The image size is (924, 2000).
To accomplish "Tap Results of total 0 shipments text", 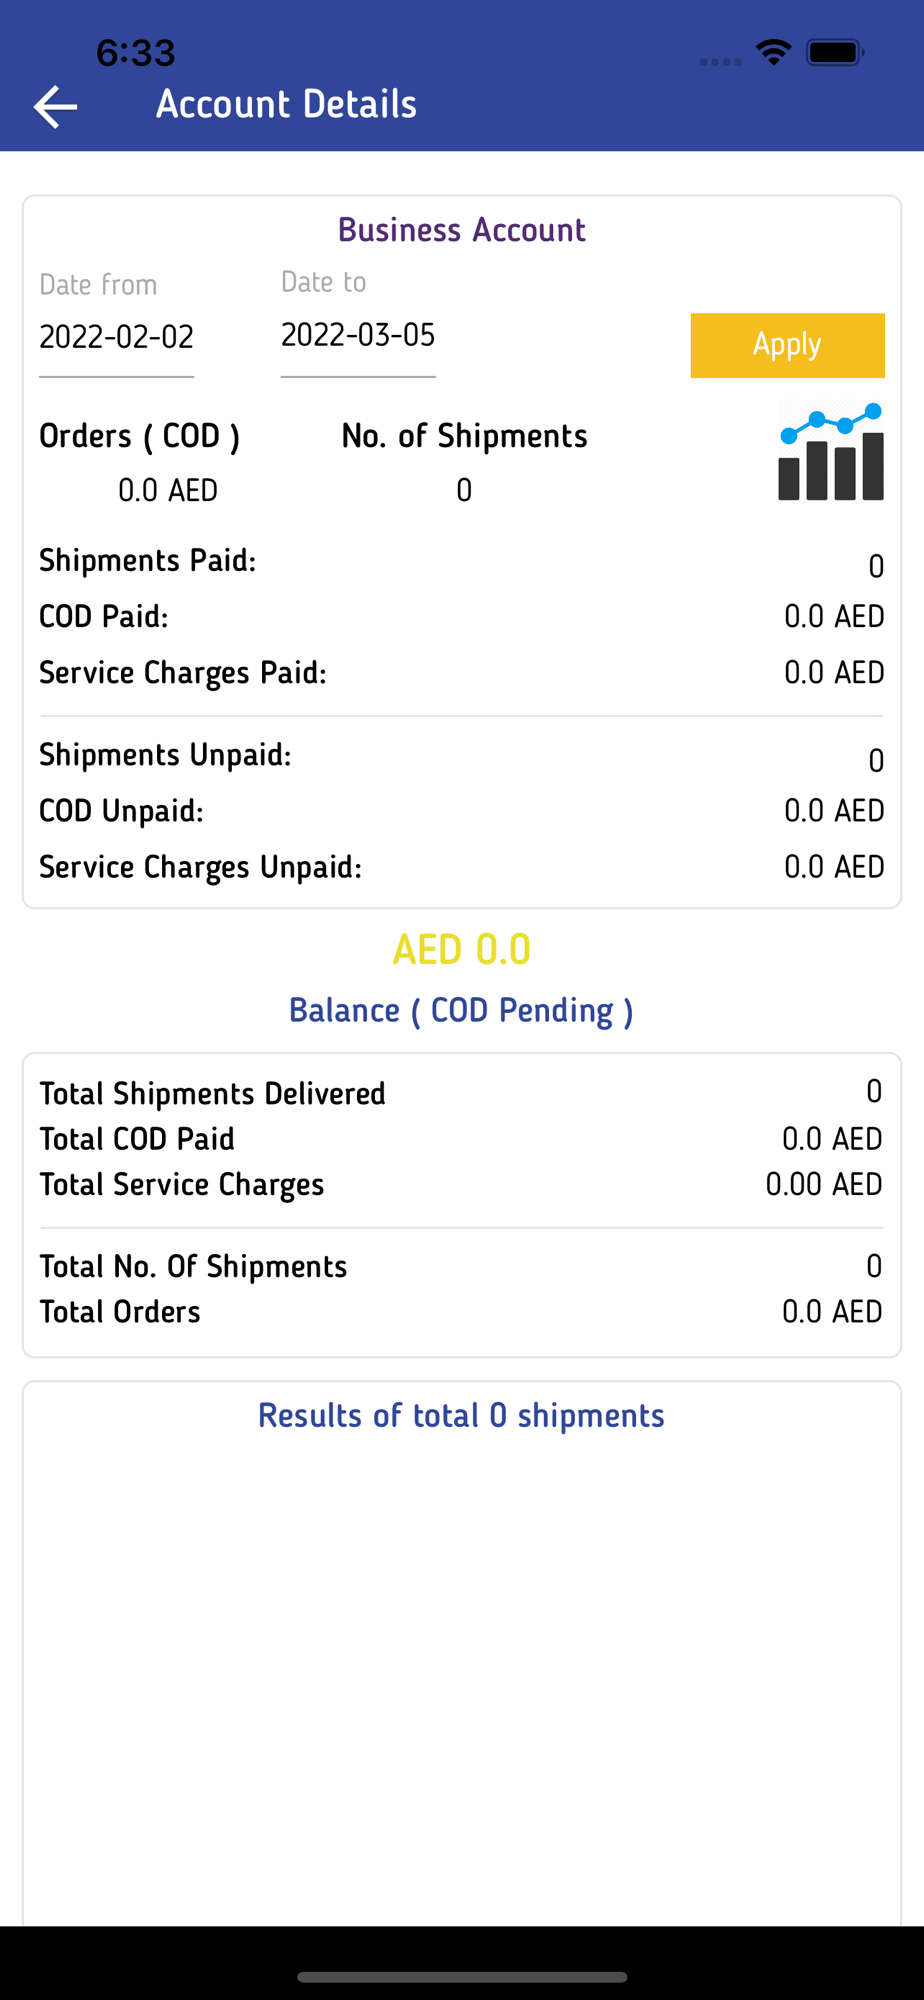I will [x=461, y=1416].
